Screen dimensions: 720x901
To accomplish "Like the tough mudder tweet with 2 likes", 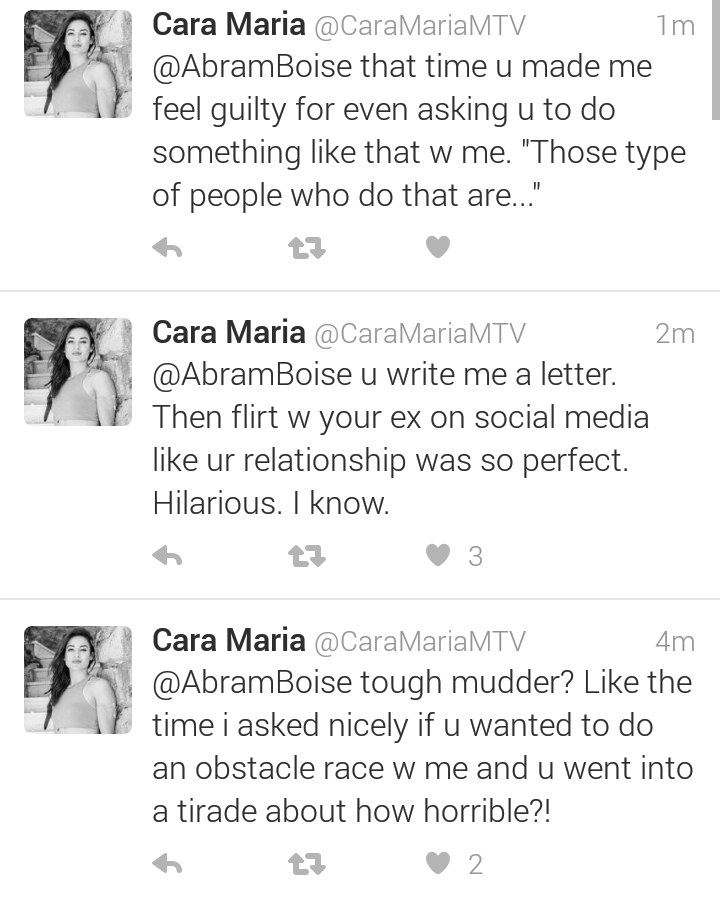I will tap(438, 863).
